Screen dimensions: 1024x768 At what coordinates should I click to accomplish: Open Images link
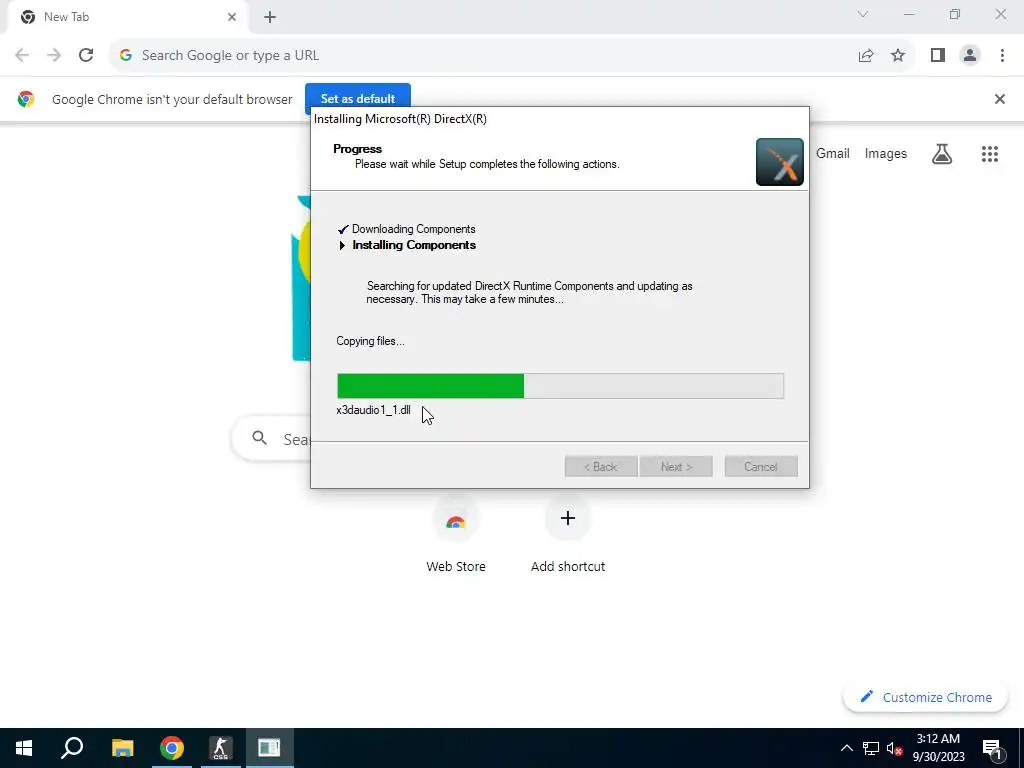click(886, 153)
